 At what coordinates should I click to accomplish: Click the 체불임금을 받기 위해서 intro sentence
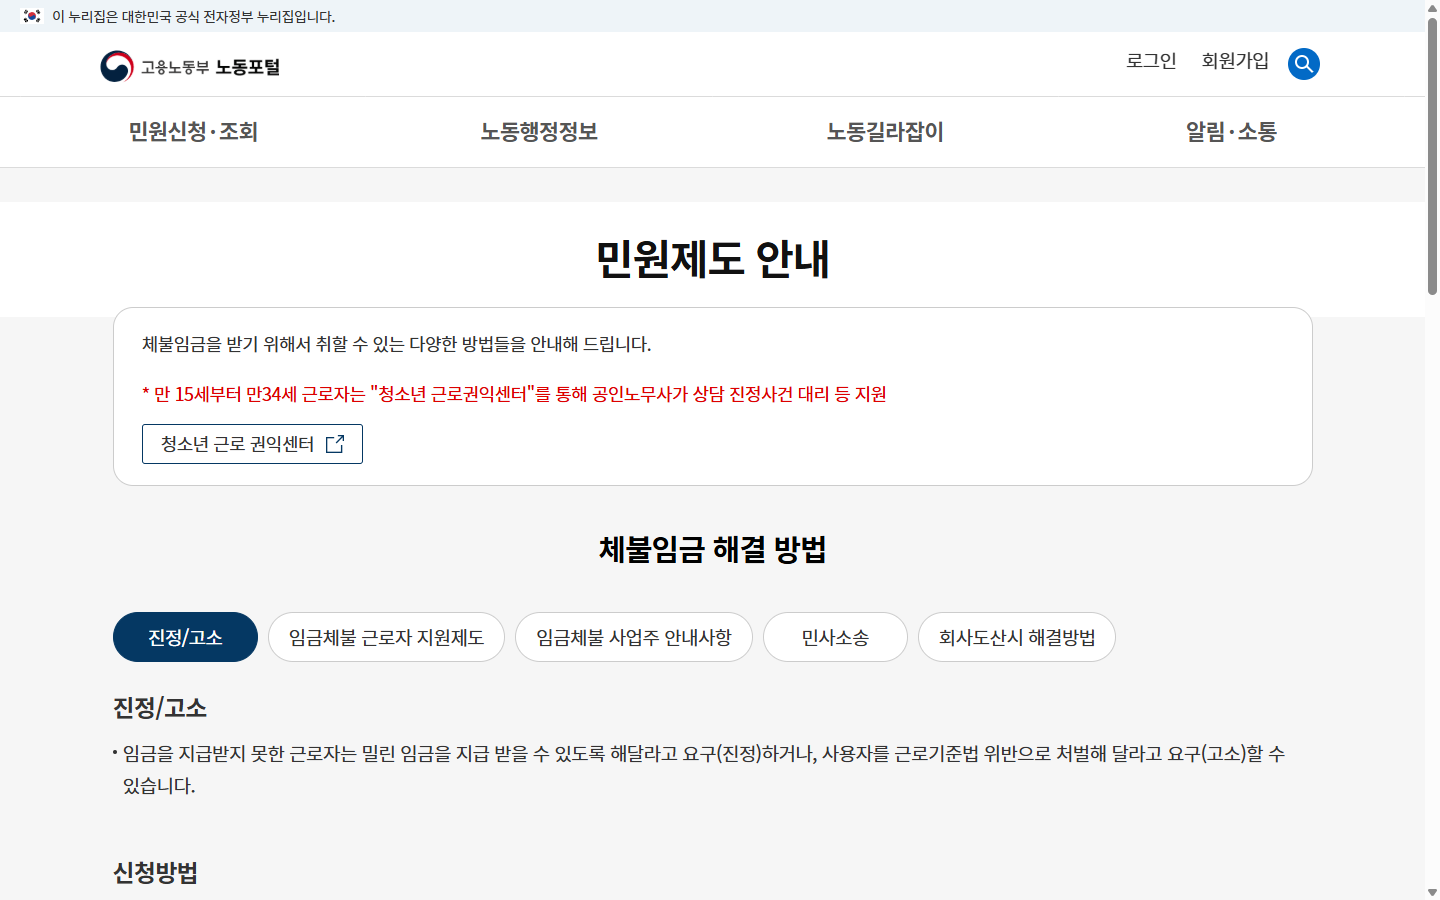tap(397, 344)
